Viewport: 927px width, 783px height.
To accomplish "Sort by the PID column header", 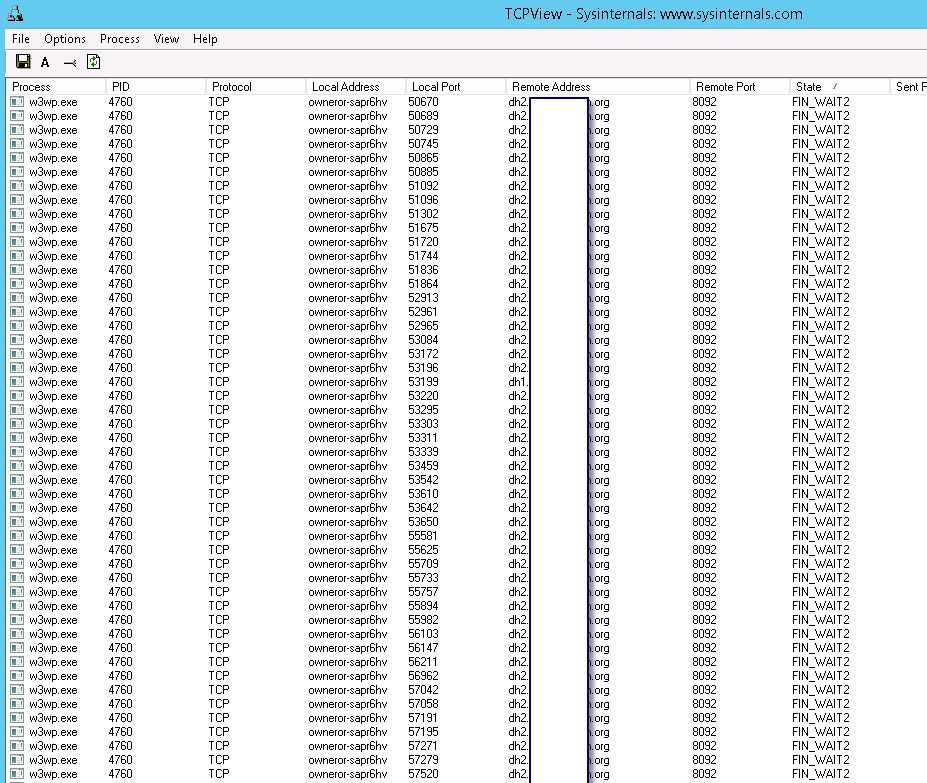I will pyautogui.click(x=155, y=87).
